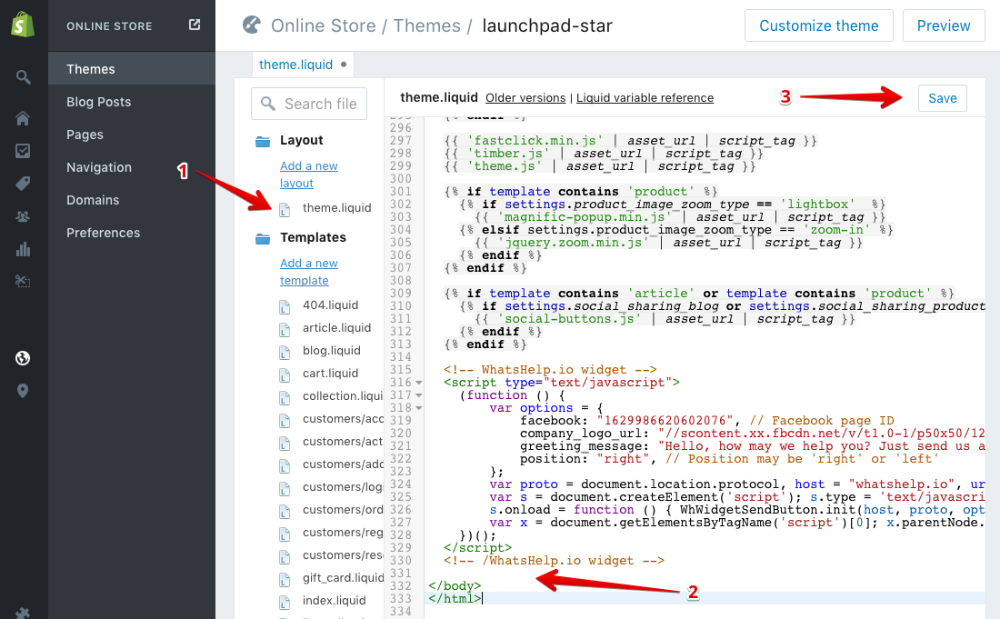Screen dimensions: 1000x619
Task: Click the Layout section heading
Action: tap(302, 140)
